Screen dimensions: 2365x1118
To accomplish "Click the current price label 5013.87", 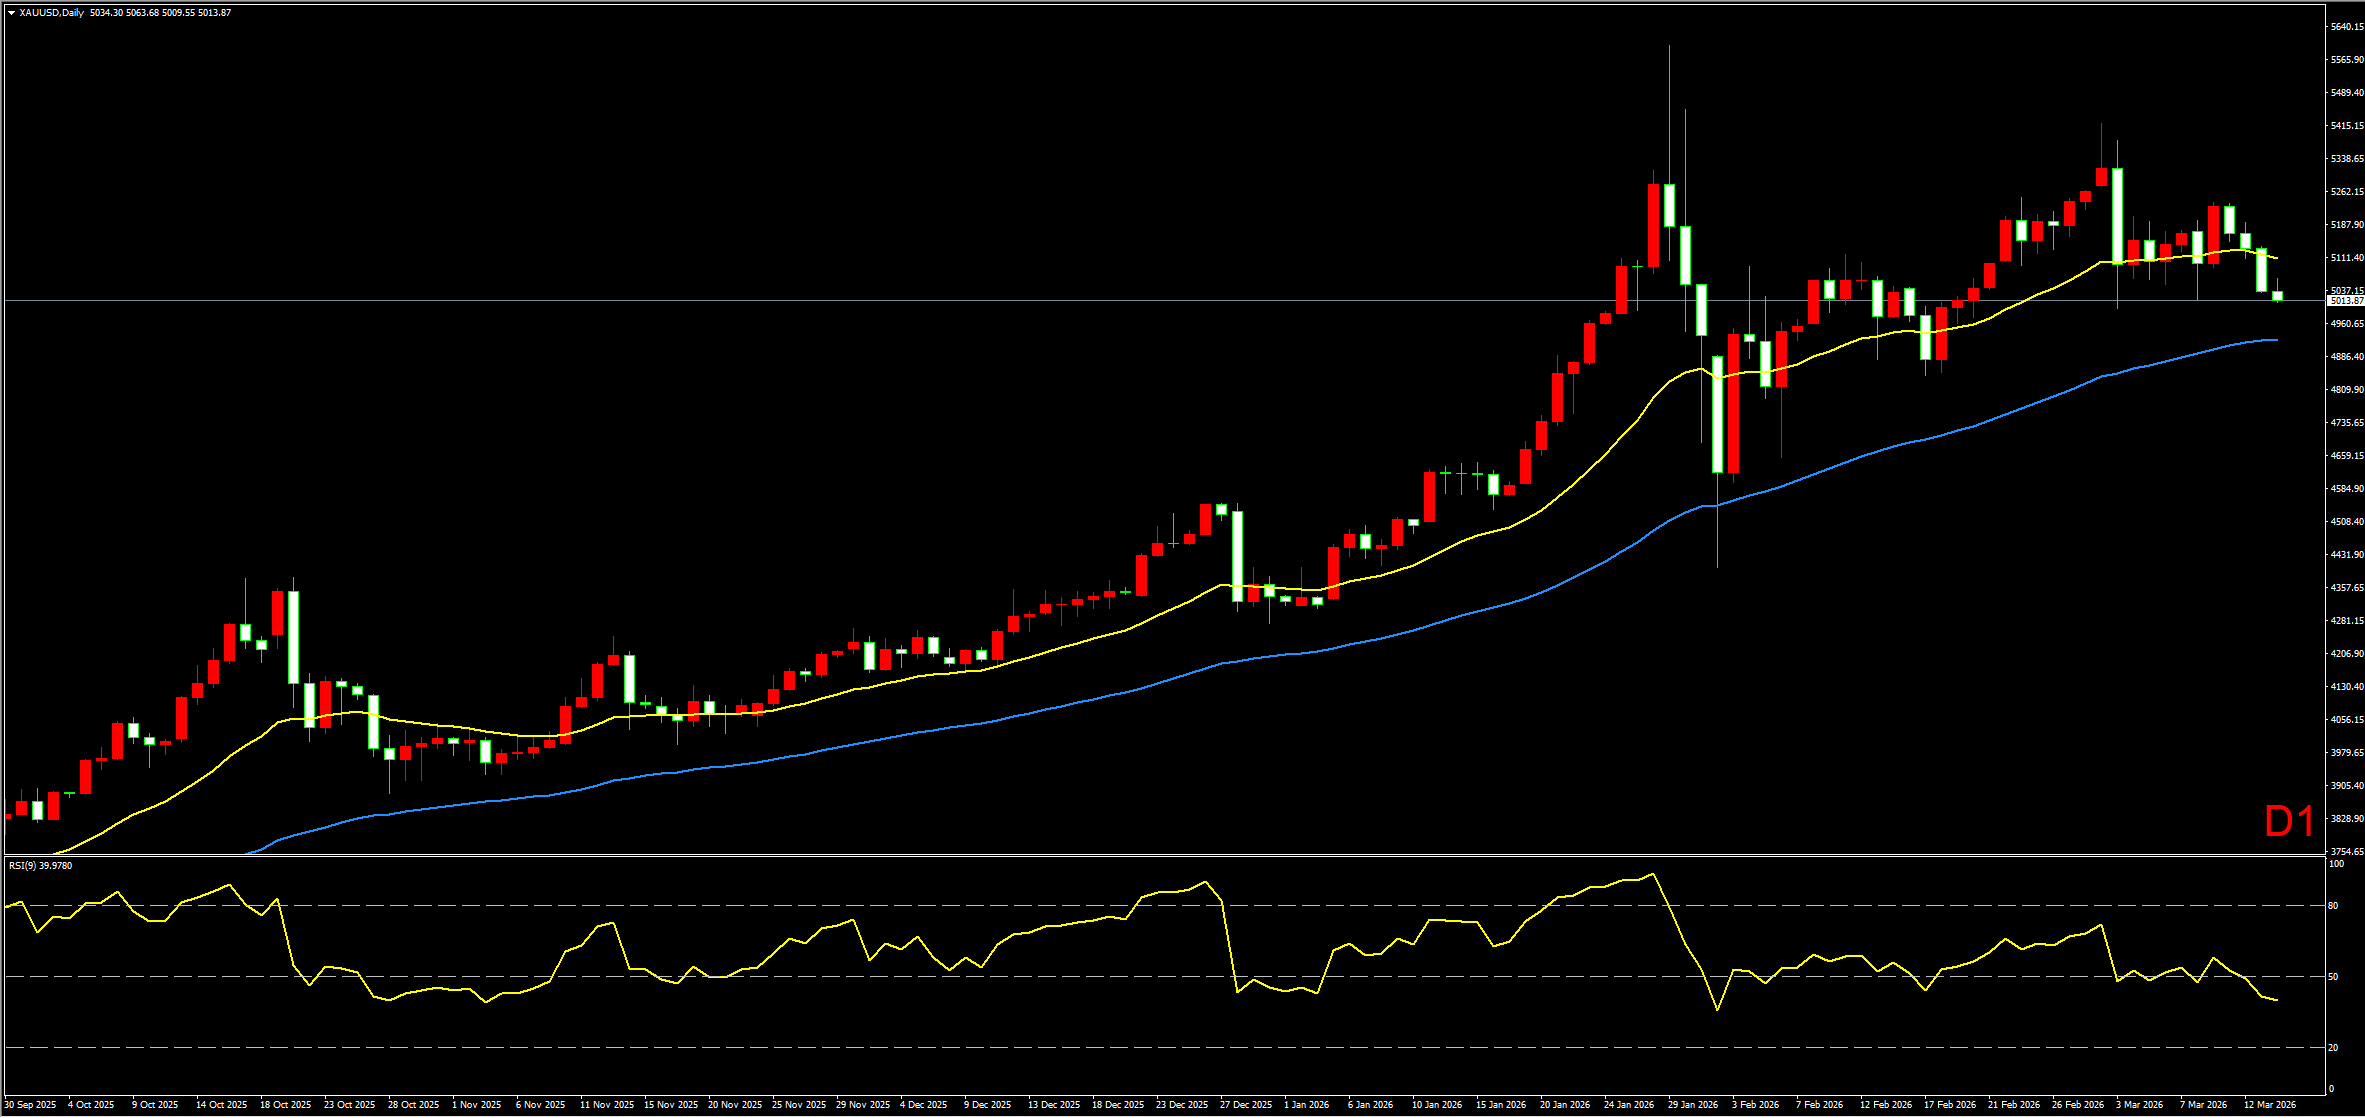I will (x=2345, y=301).
